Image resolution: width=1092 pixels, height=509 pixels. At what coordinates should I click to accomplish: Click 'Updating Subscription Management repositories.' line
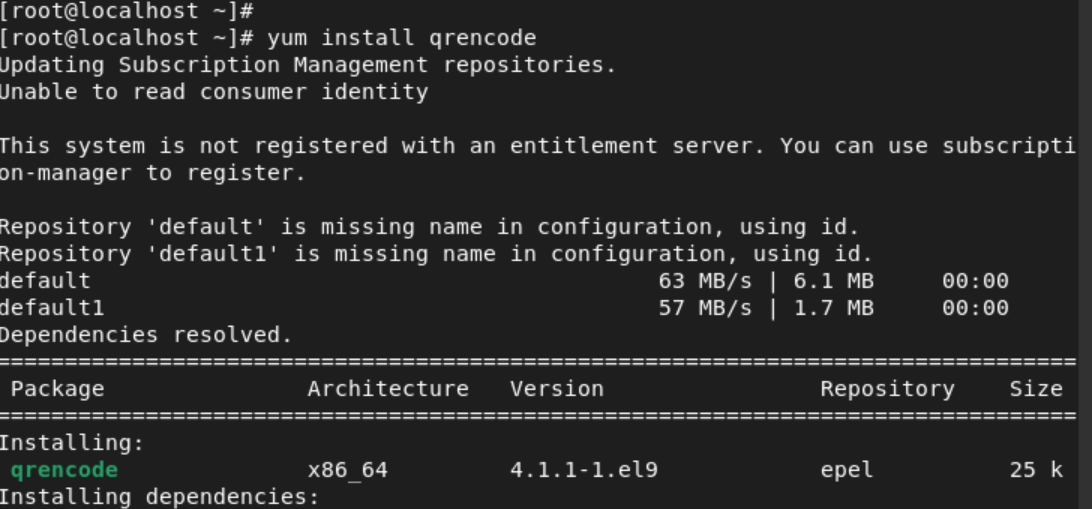(308, 65)
